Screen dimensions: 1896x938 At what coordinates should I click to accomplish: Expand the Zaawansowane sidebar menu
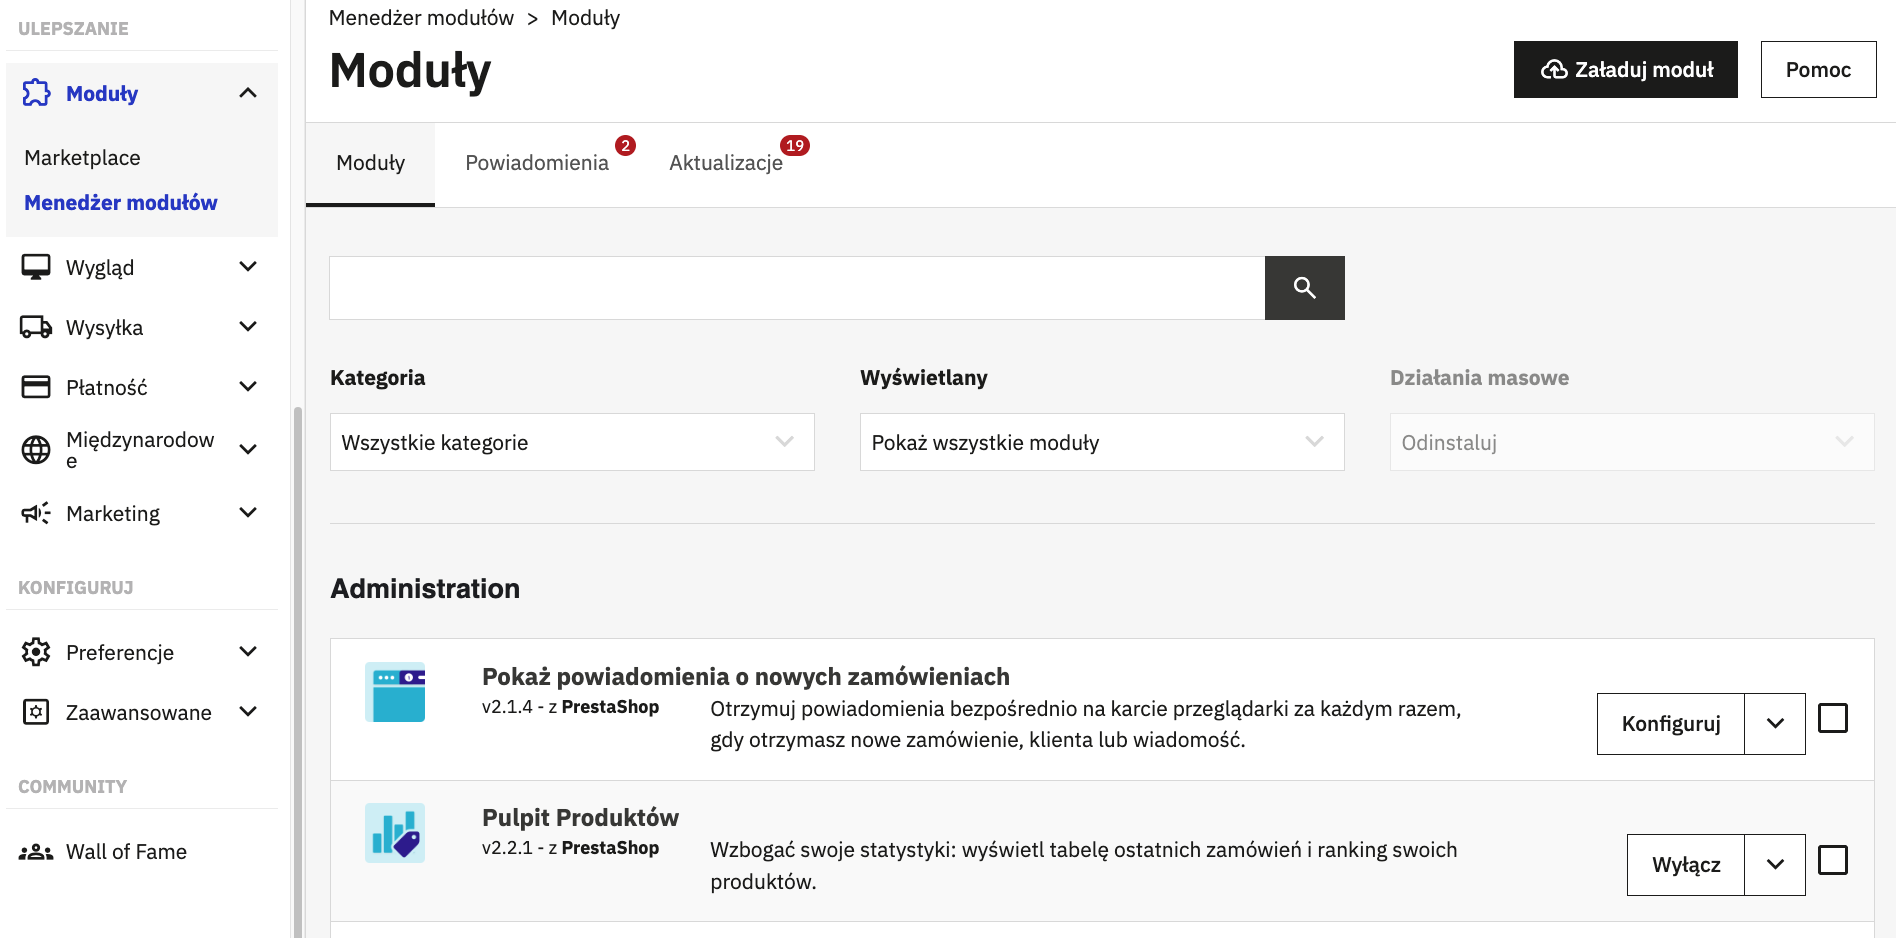[x=248, y=712]
